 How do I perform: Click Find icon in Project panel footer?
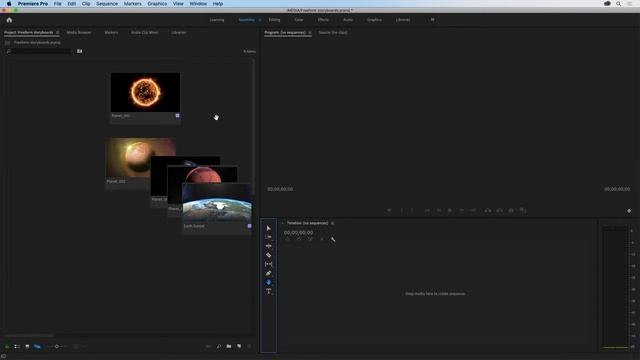click(x=219, y=346)
